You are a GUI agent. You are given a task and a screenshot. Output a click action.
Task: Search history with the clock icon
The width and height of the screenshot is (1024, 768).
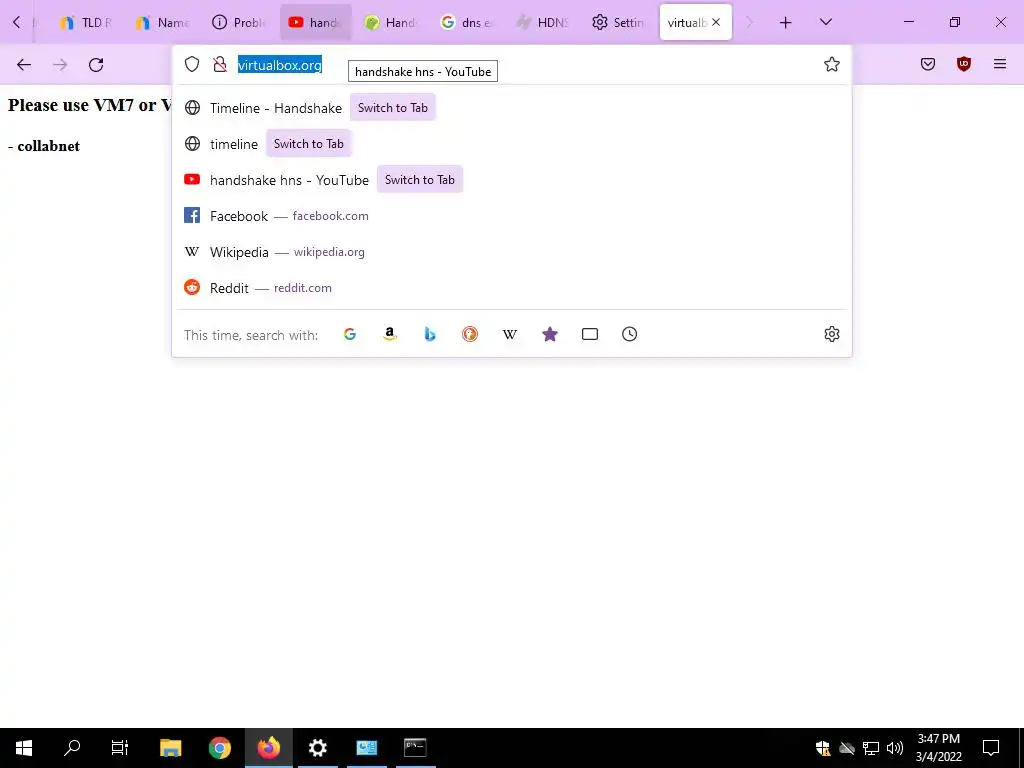630,334
